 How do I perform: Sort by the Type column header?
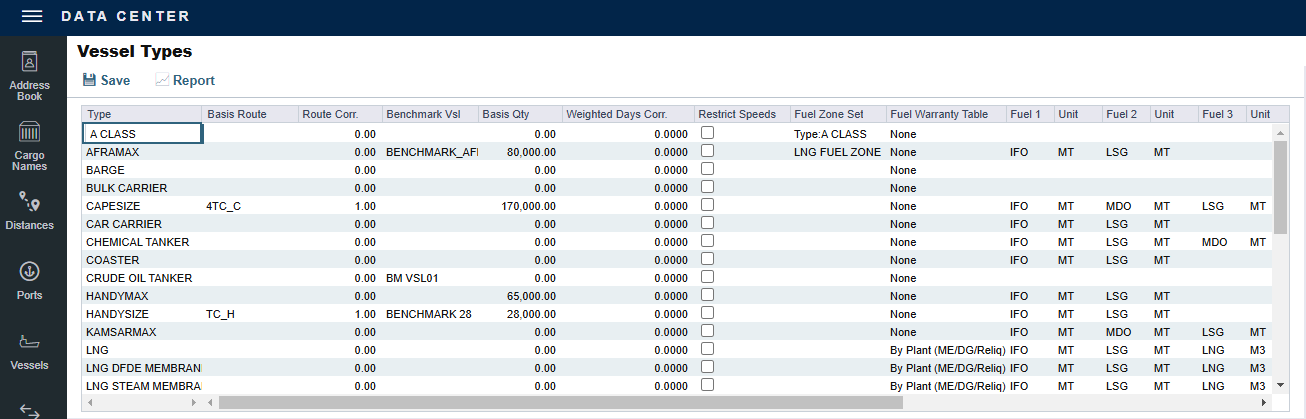pyautogui.click(x=142, y=114)
